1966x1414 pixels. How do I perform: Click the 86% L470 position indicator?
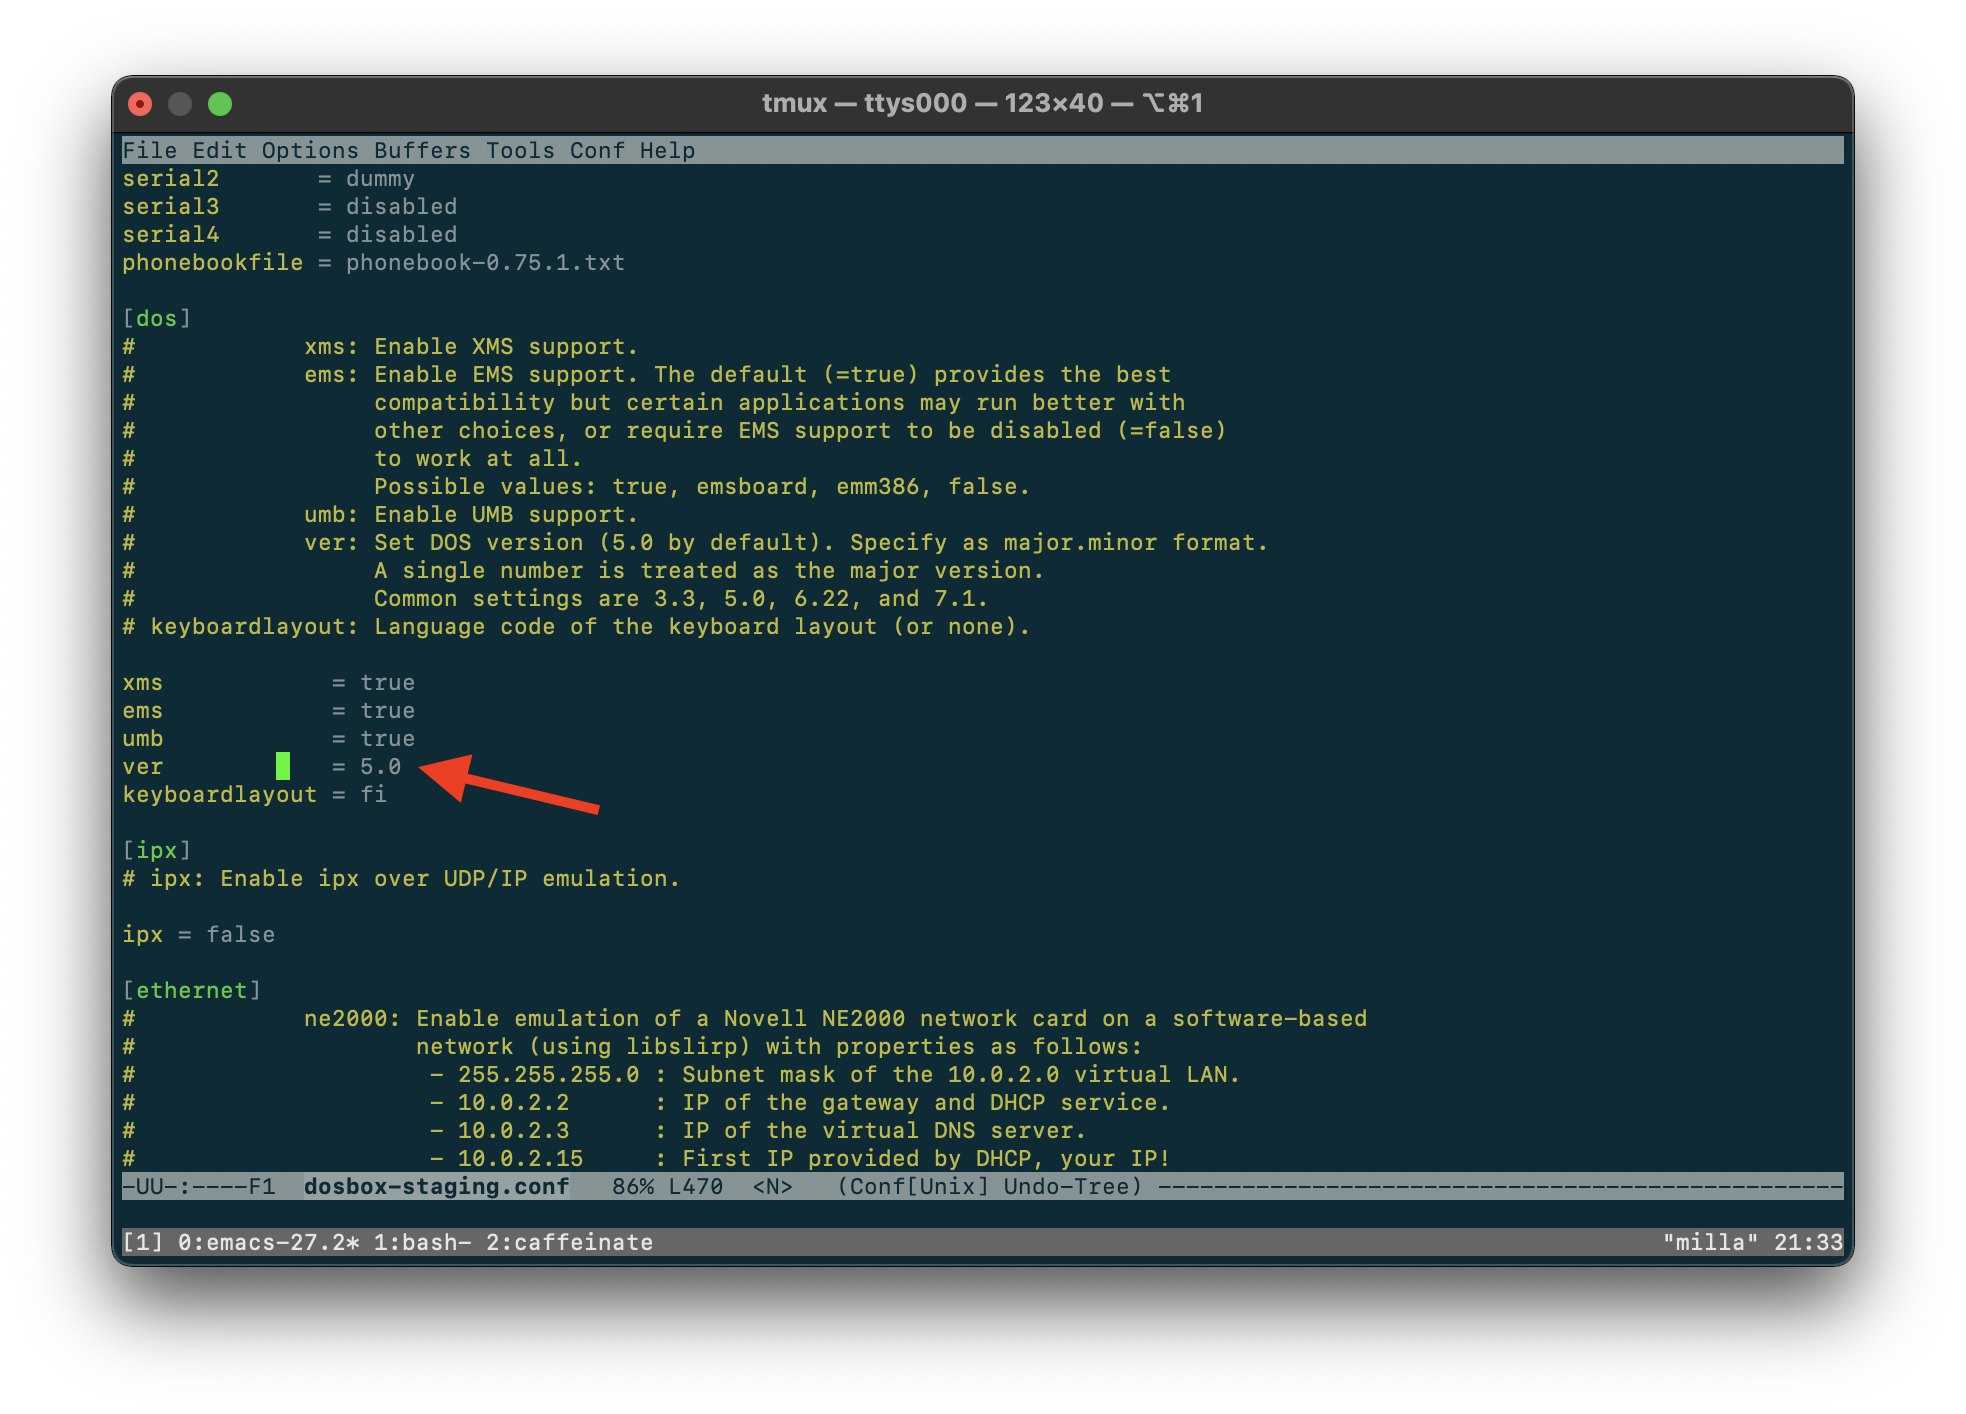point(667,1186)
